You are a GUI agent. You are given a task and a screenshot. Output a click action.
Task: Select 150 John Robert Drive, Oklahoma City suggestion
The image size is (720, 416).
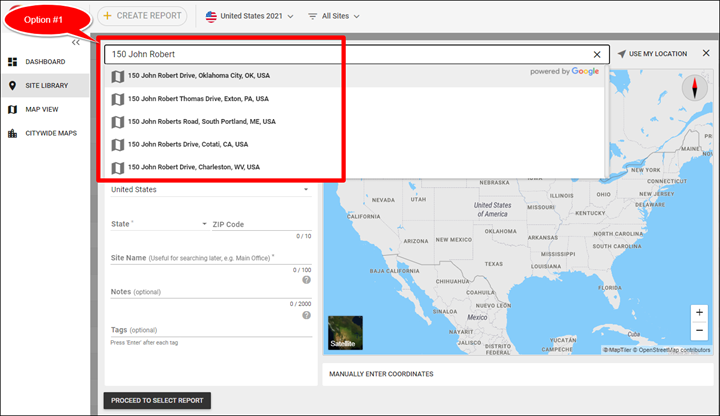[198, 75]
